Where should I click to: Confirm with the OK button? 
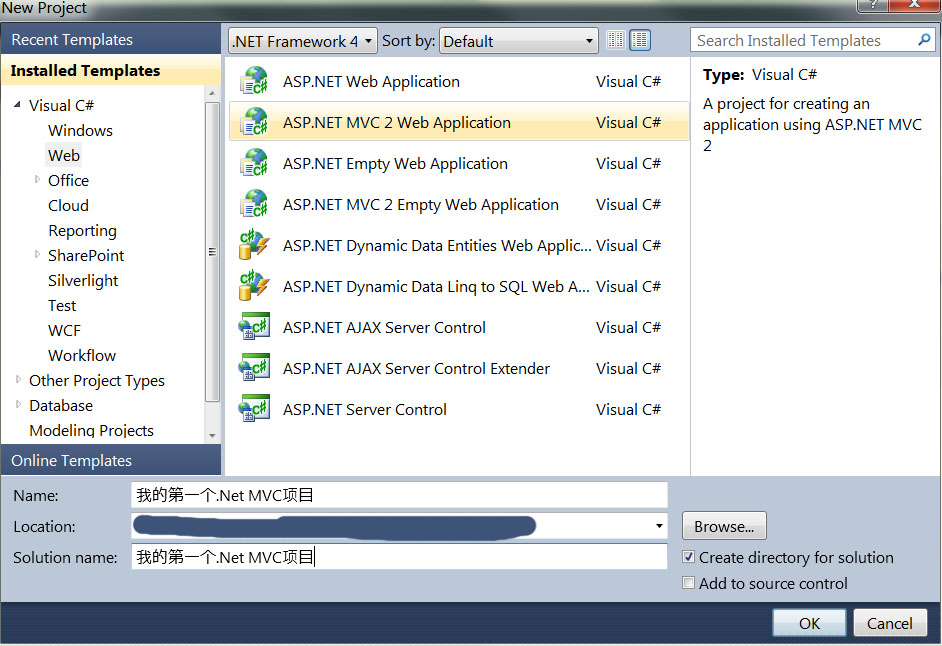point(809,623)
